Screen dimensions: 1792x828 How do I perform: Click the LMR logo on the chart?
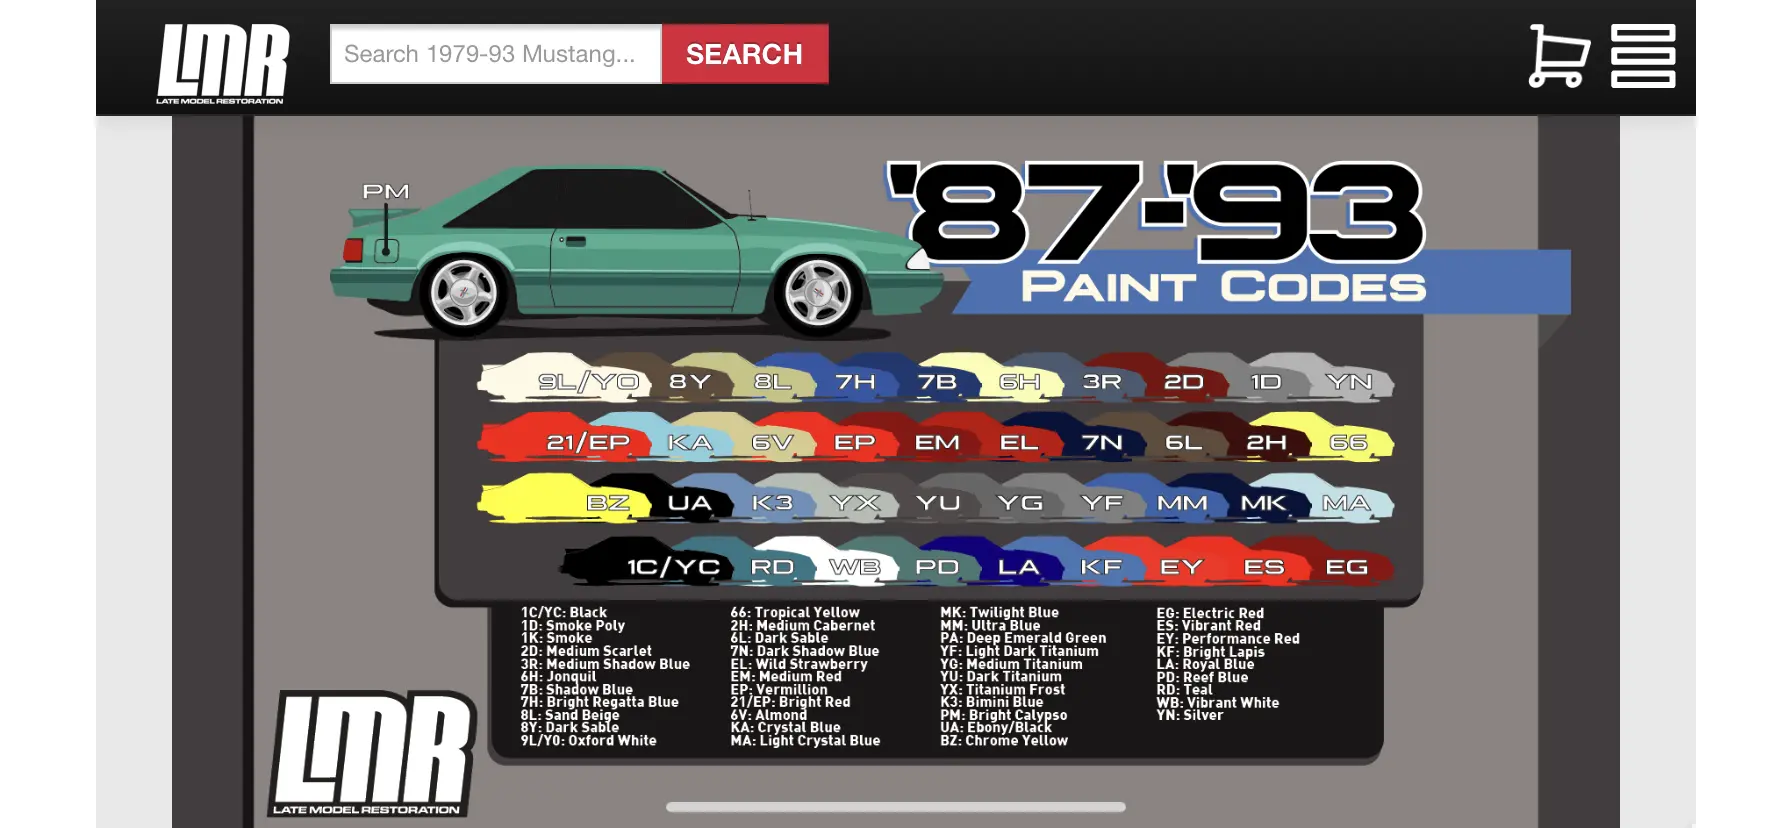point(372,753)
